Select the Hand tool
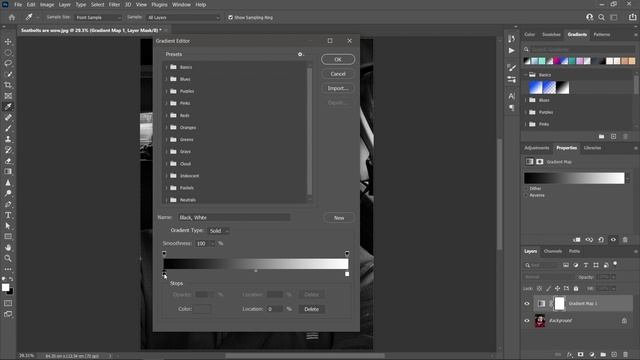640x360 pixels. click(8, 247)
